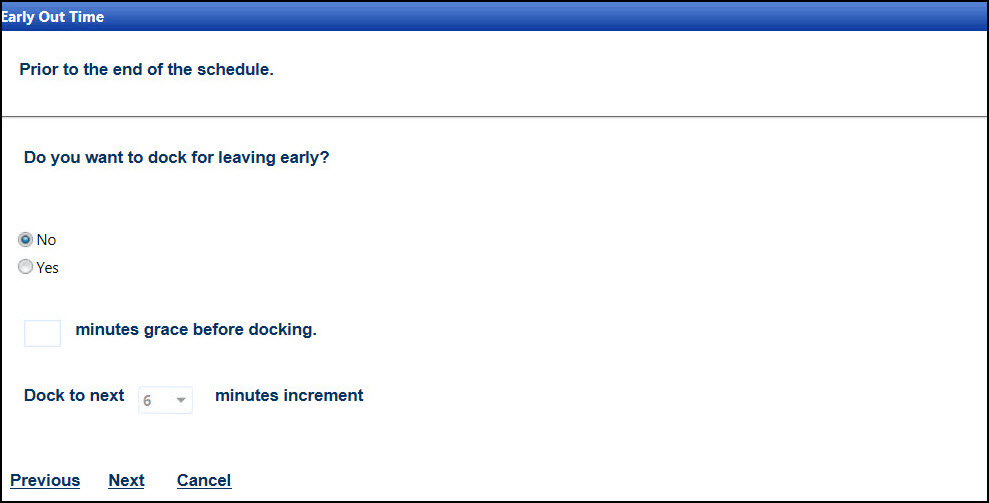Go back using the Previous link

pos(45,481)
